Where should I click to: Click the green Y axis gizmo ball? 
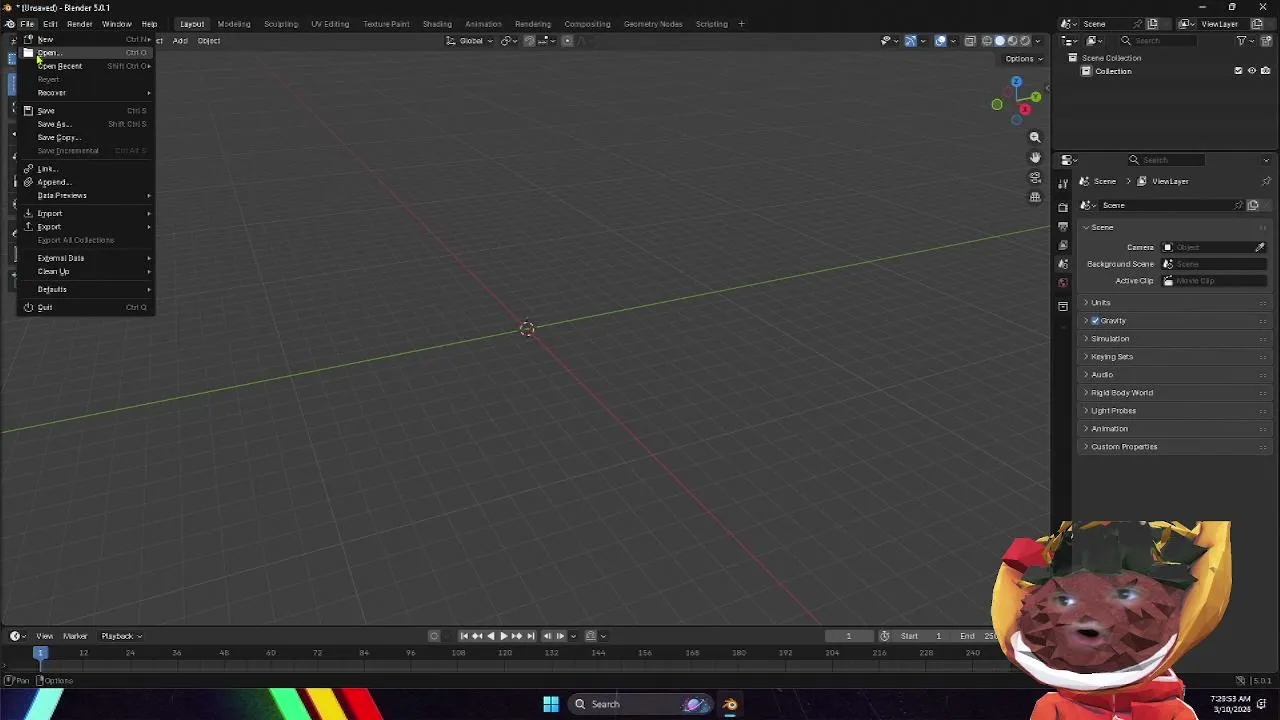[x=1035, y=97]
